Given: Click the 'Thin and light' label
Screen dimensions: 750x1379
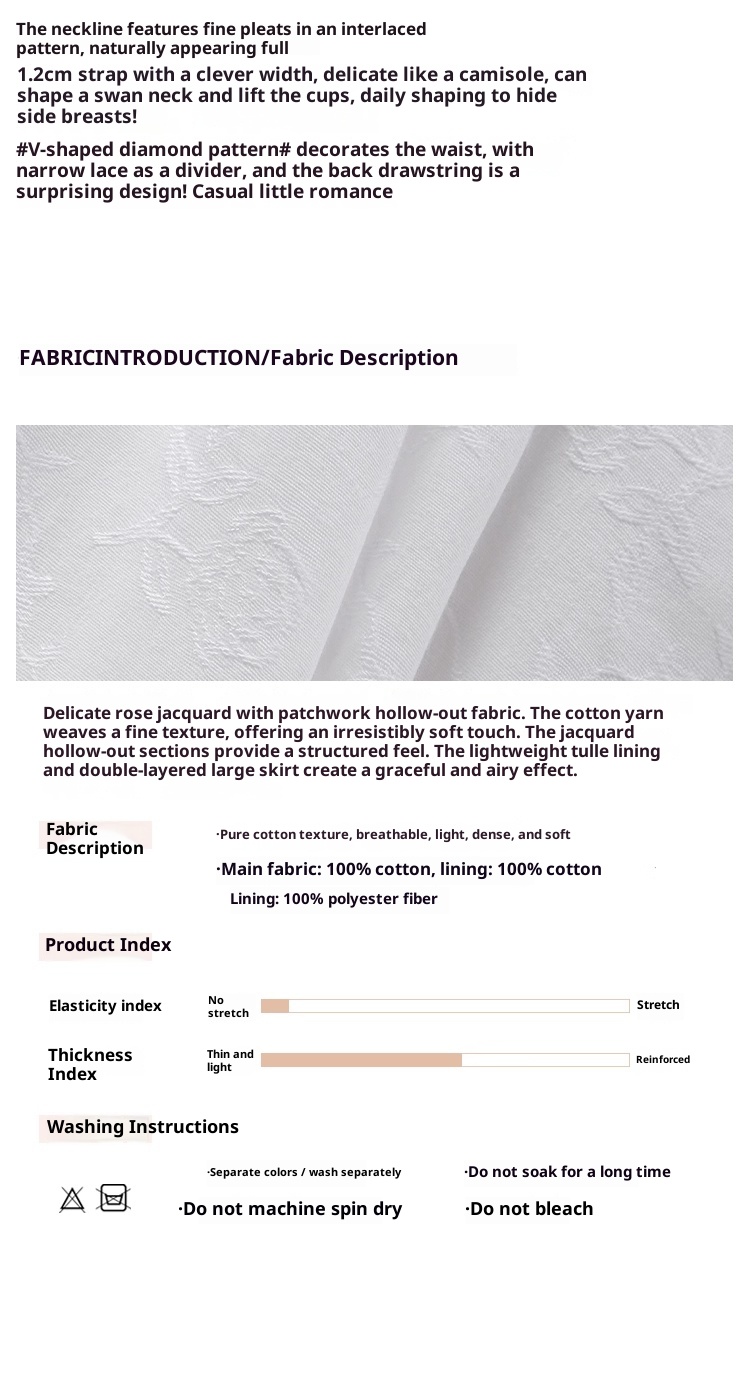Looking at the screenshot, I should pyautogui.click(x=230, y=1061).
